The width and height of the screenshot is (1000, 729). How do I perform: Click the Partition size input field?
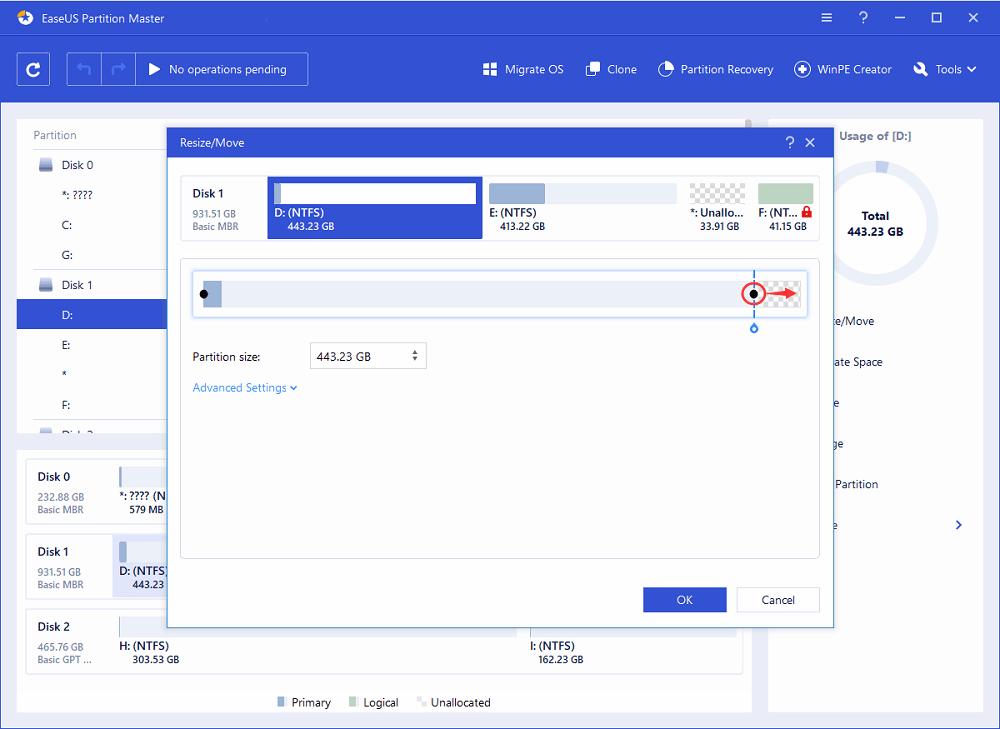368,356
